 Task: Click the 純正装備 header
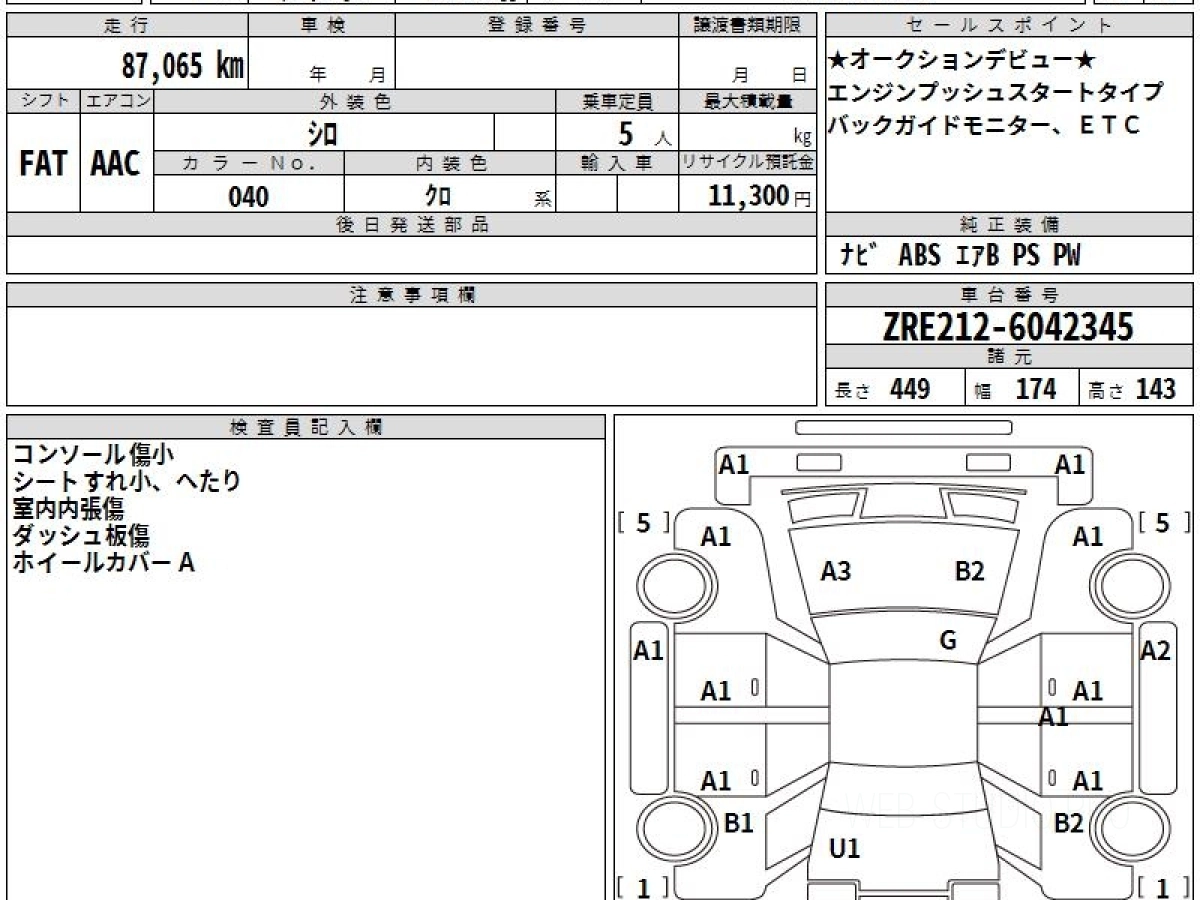(1009, 225)
